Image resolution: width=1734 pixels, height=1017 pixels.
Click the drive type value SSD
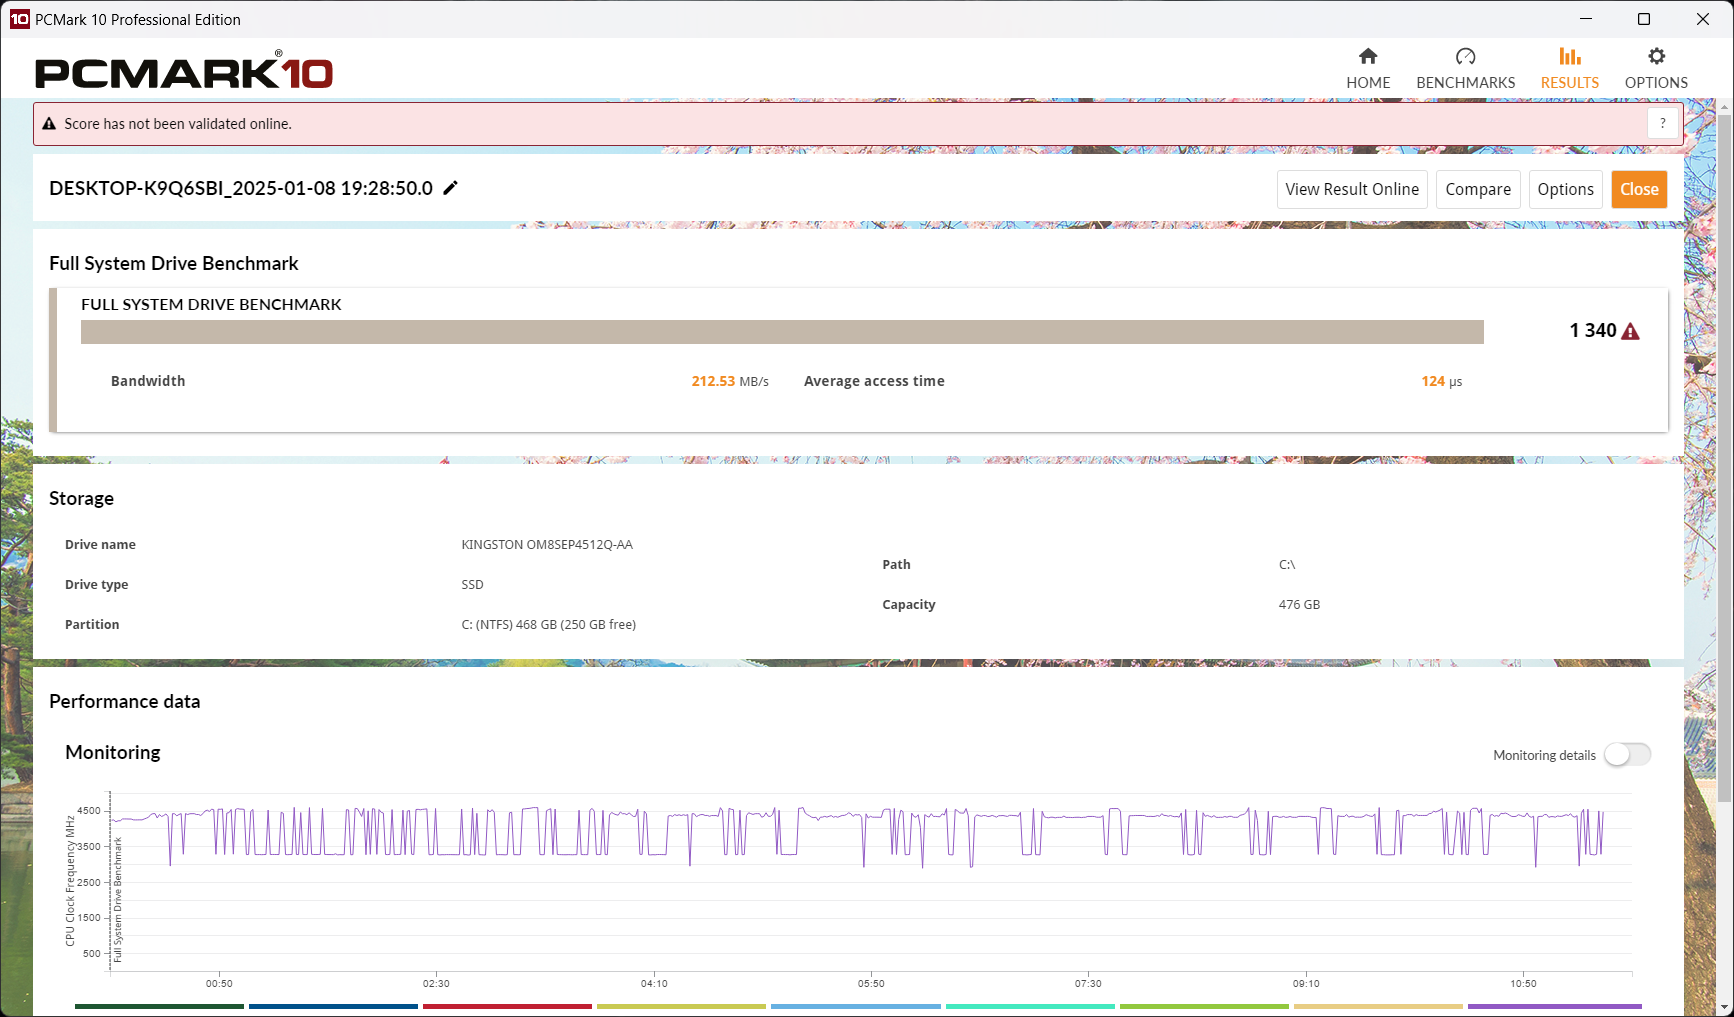coord(472,585)
